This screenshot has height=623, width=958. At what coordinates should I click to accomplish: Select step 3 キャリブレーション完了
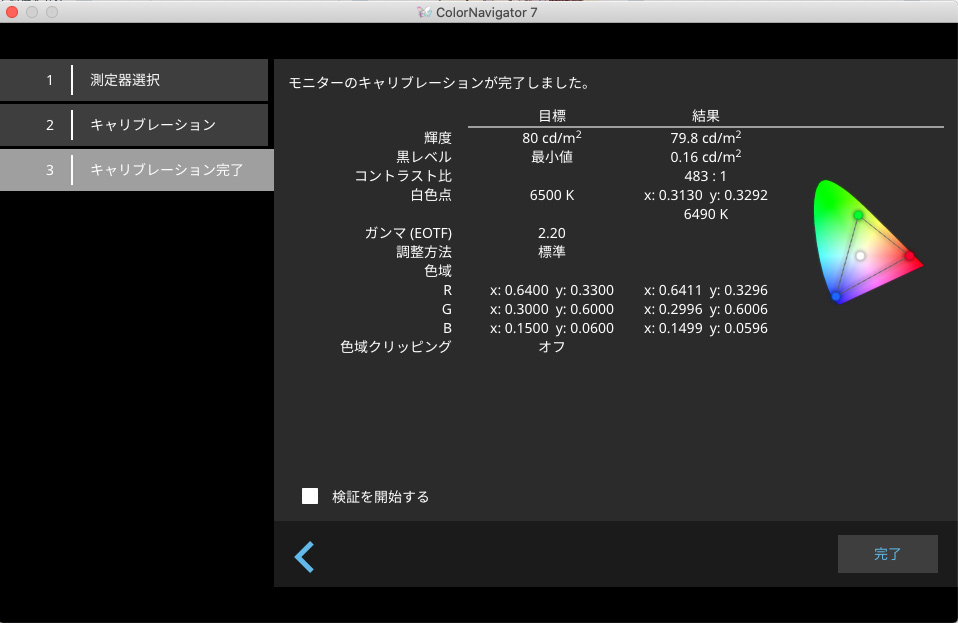tap(137, 170)
